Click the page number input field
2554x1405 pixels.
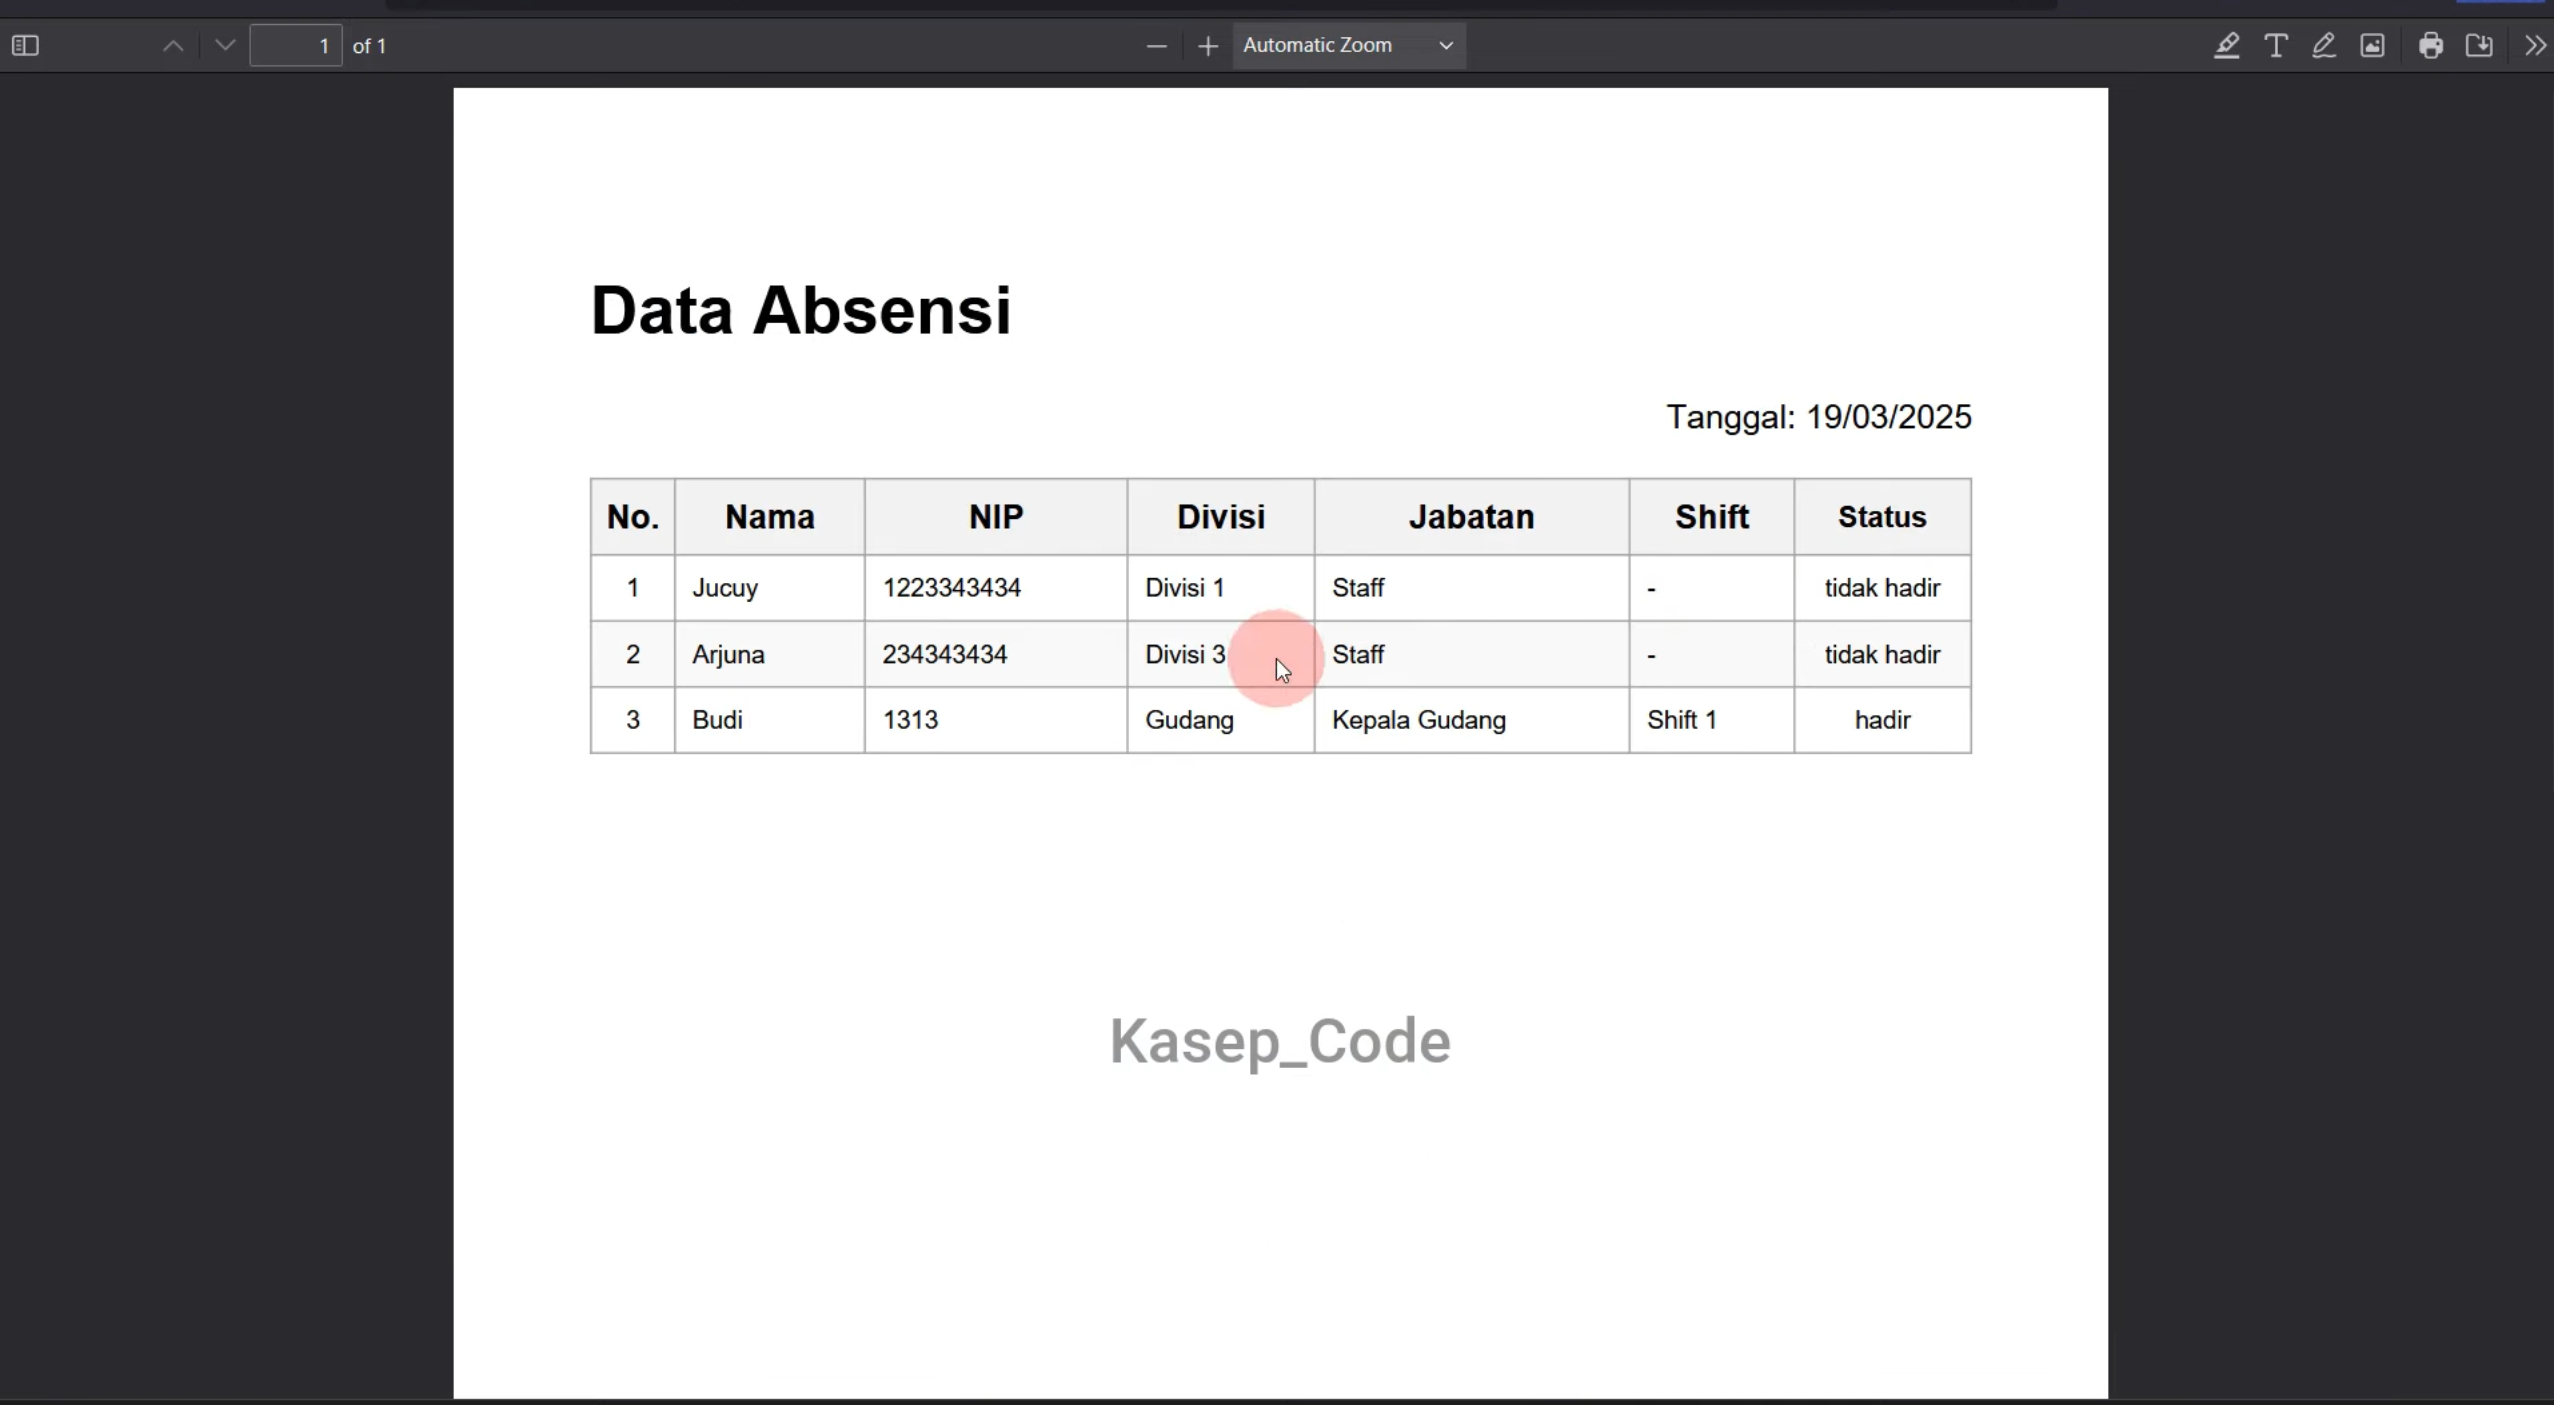(296, 46)
